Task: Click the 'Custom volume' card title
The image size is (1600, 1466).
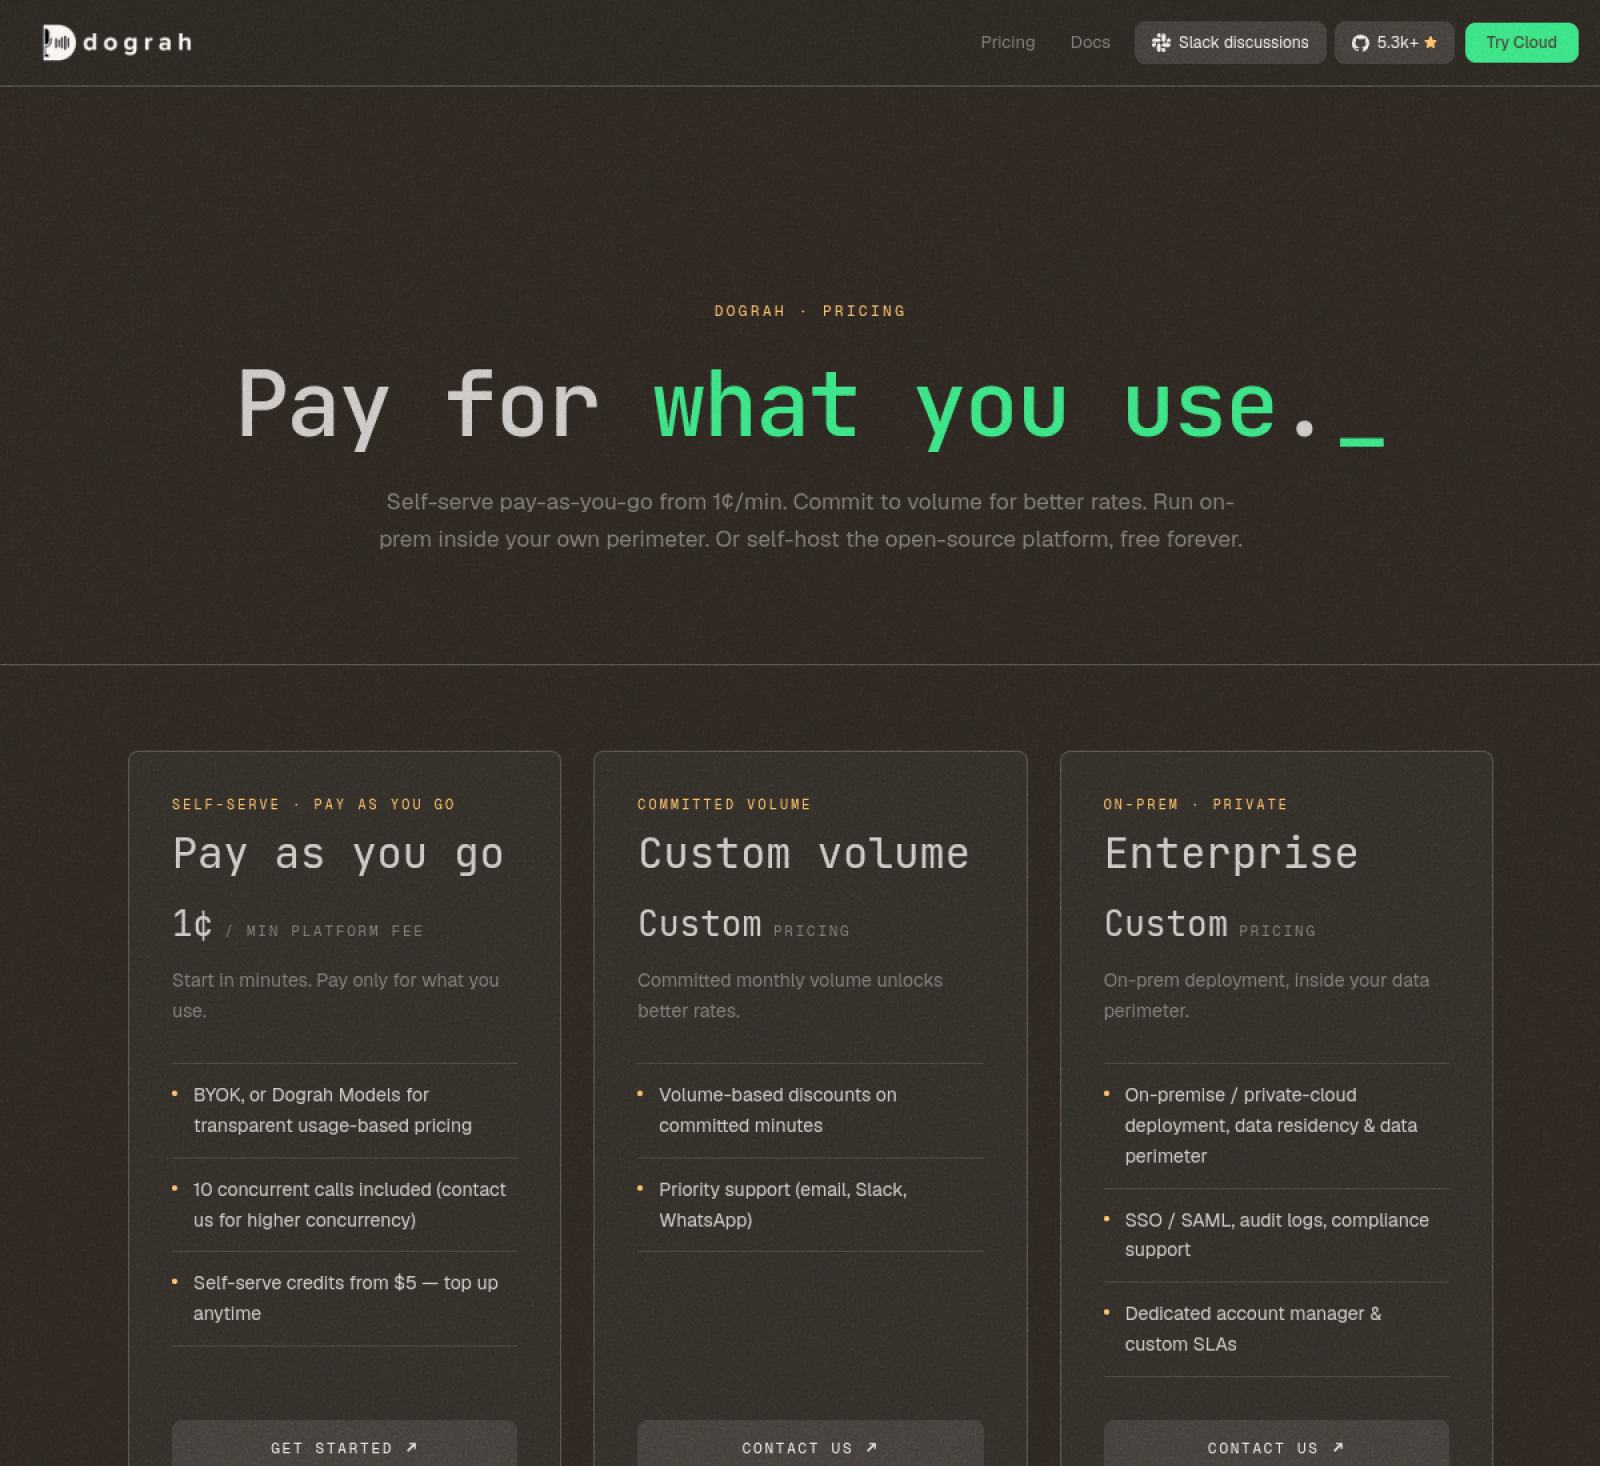Action: click(x=803, y=854)
